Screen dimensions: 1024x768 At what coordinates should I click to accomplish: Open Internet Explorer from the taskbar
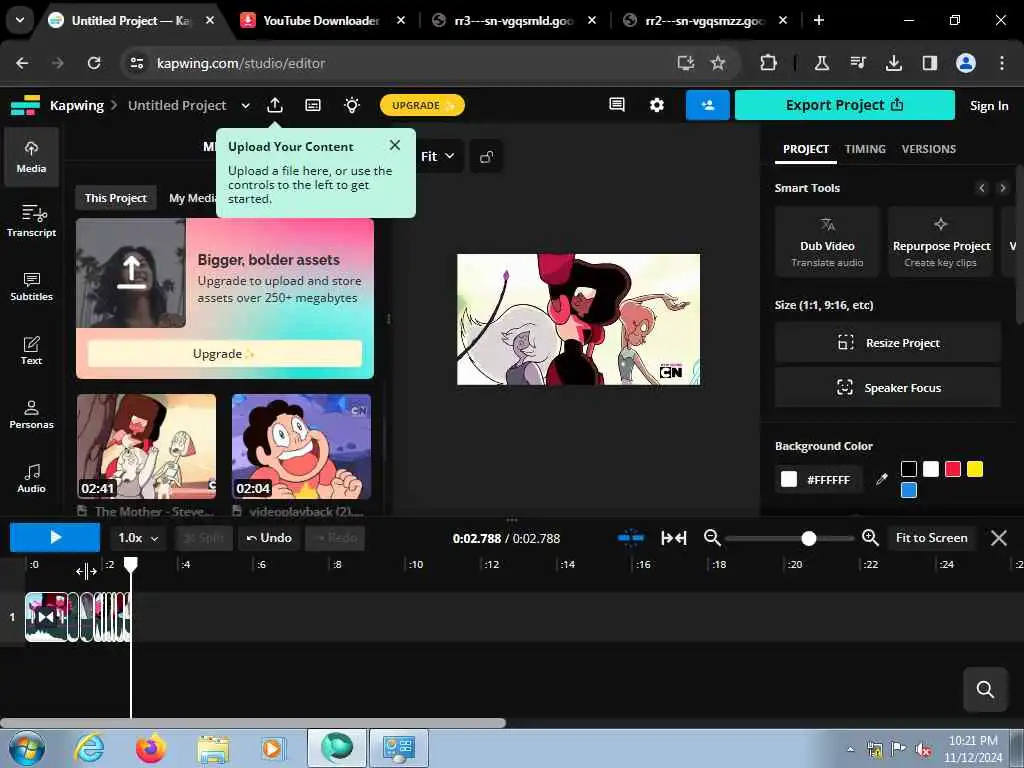(x=89, y=748)
